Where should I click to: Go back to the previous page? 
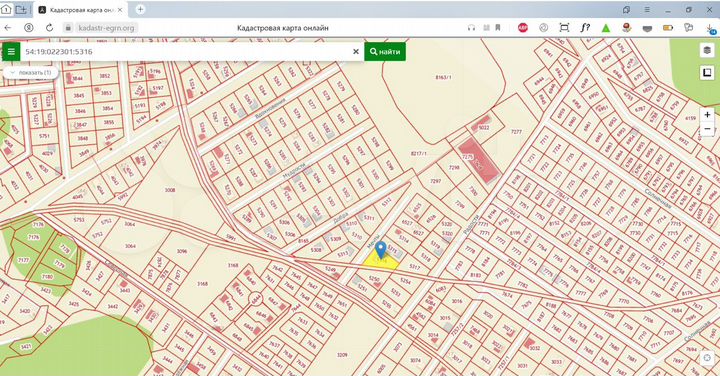pos(8,28)
